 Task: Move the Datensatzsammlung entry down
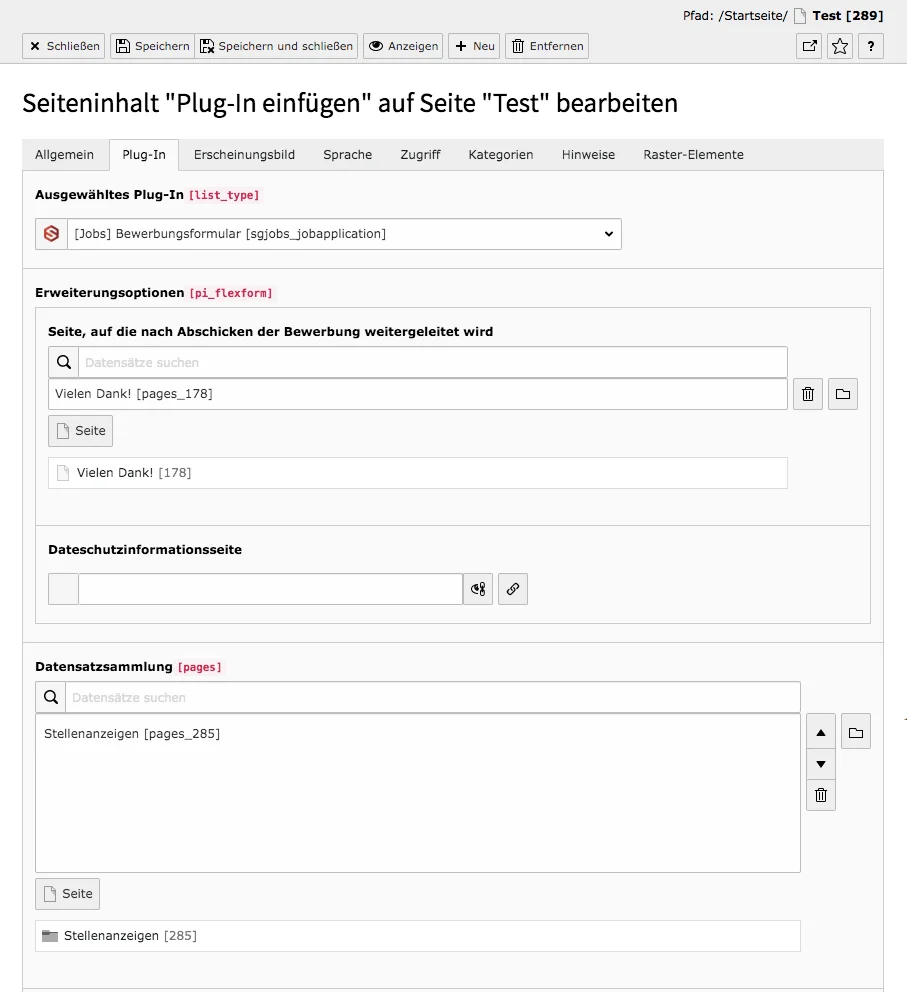pos(820,763)
